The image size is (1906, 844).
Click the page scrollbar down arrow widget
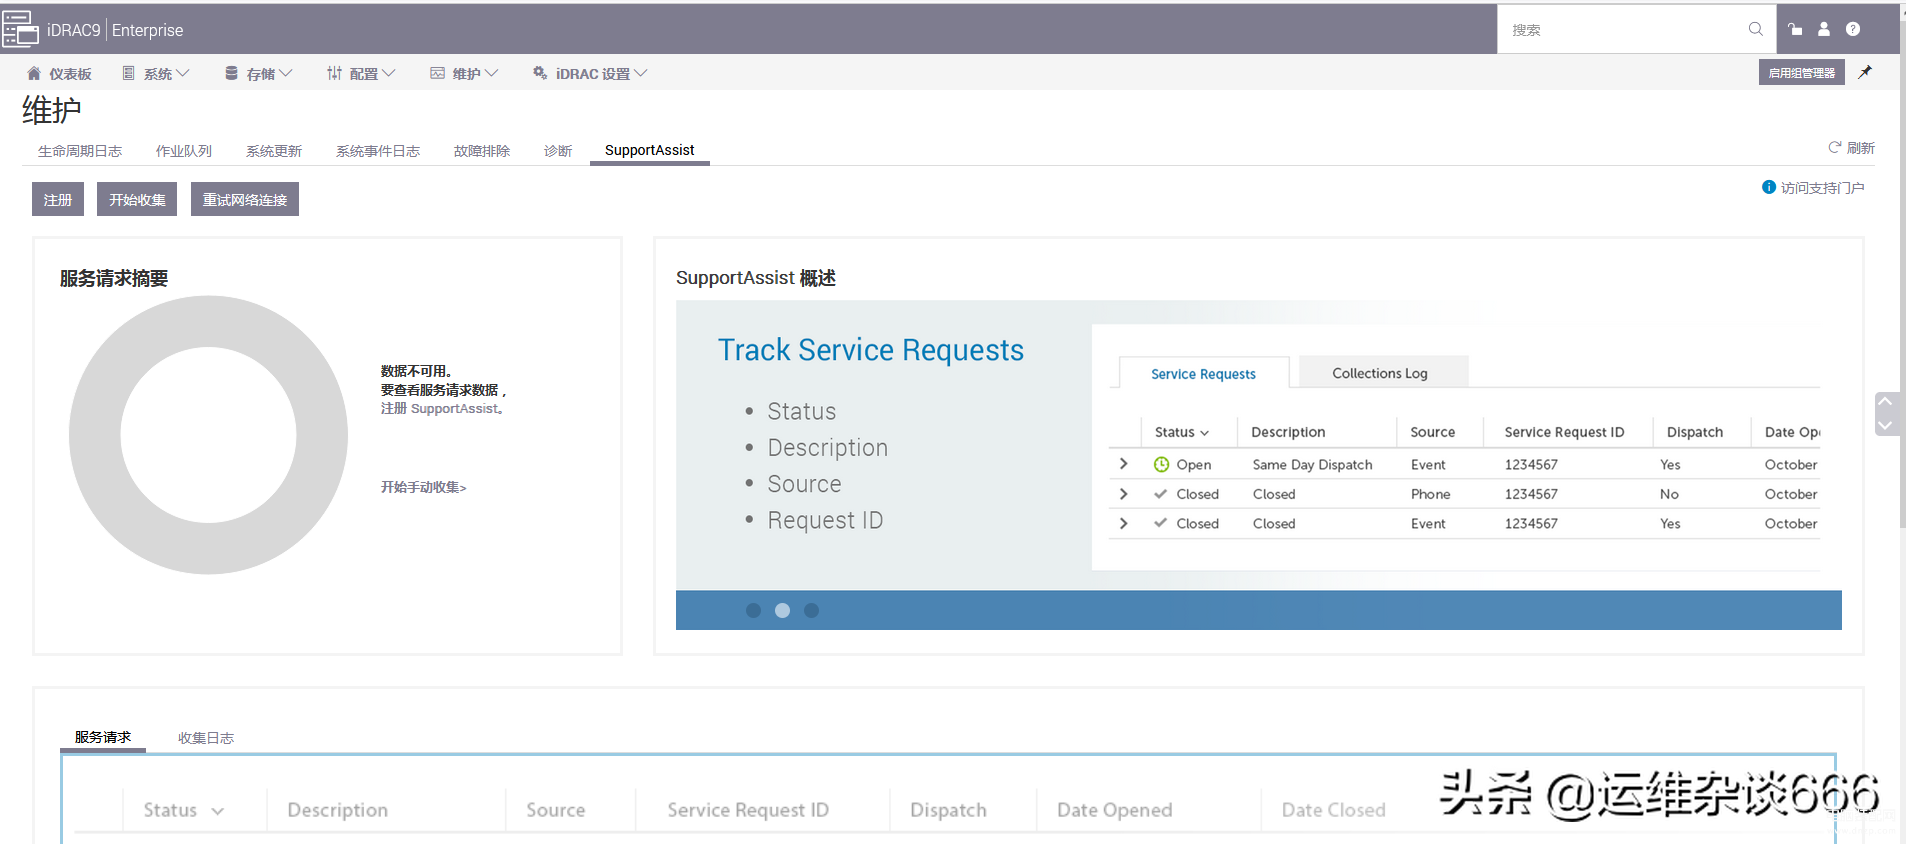(1885, 425)
